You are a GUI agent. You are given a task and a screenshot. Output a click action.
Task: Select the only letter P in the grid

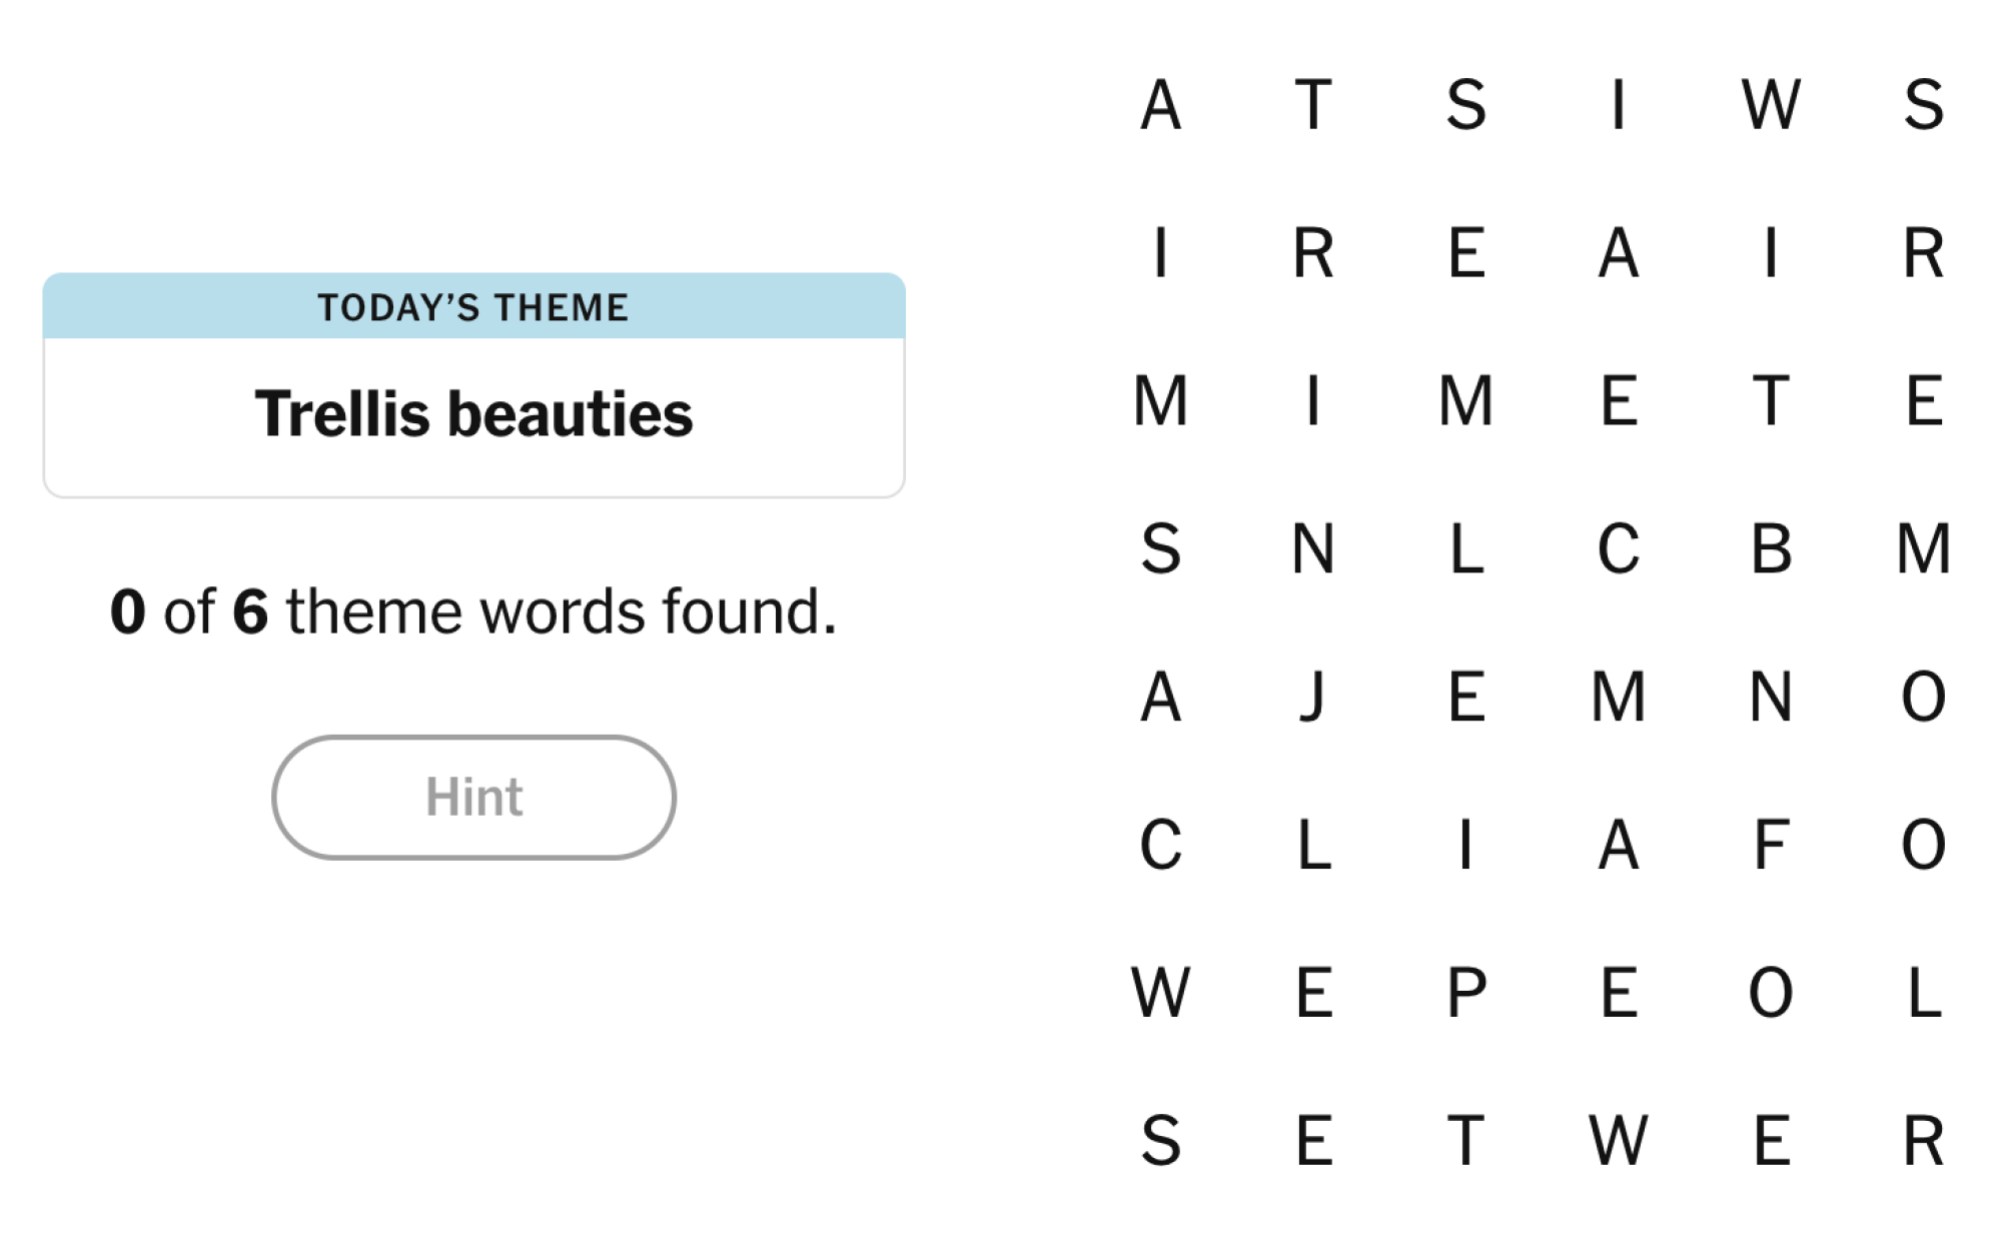pos(1465,995)
